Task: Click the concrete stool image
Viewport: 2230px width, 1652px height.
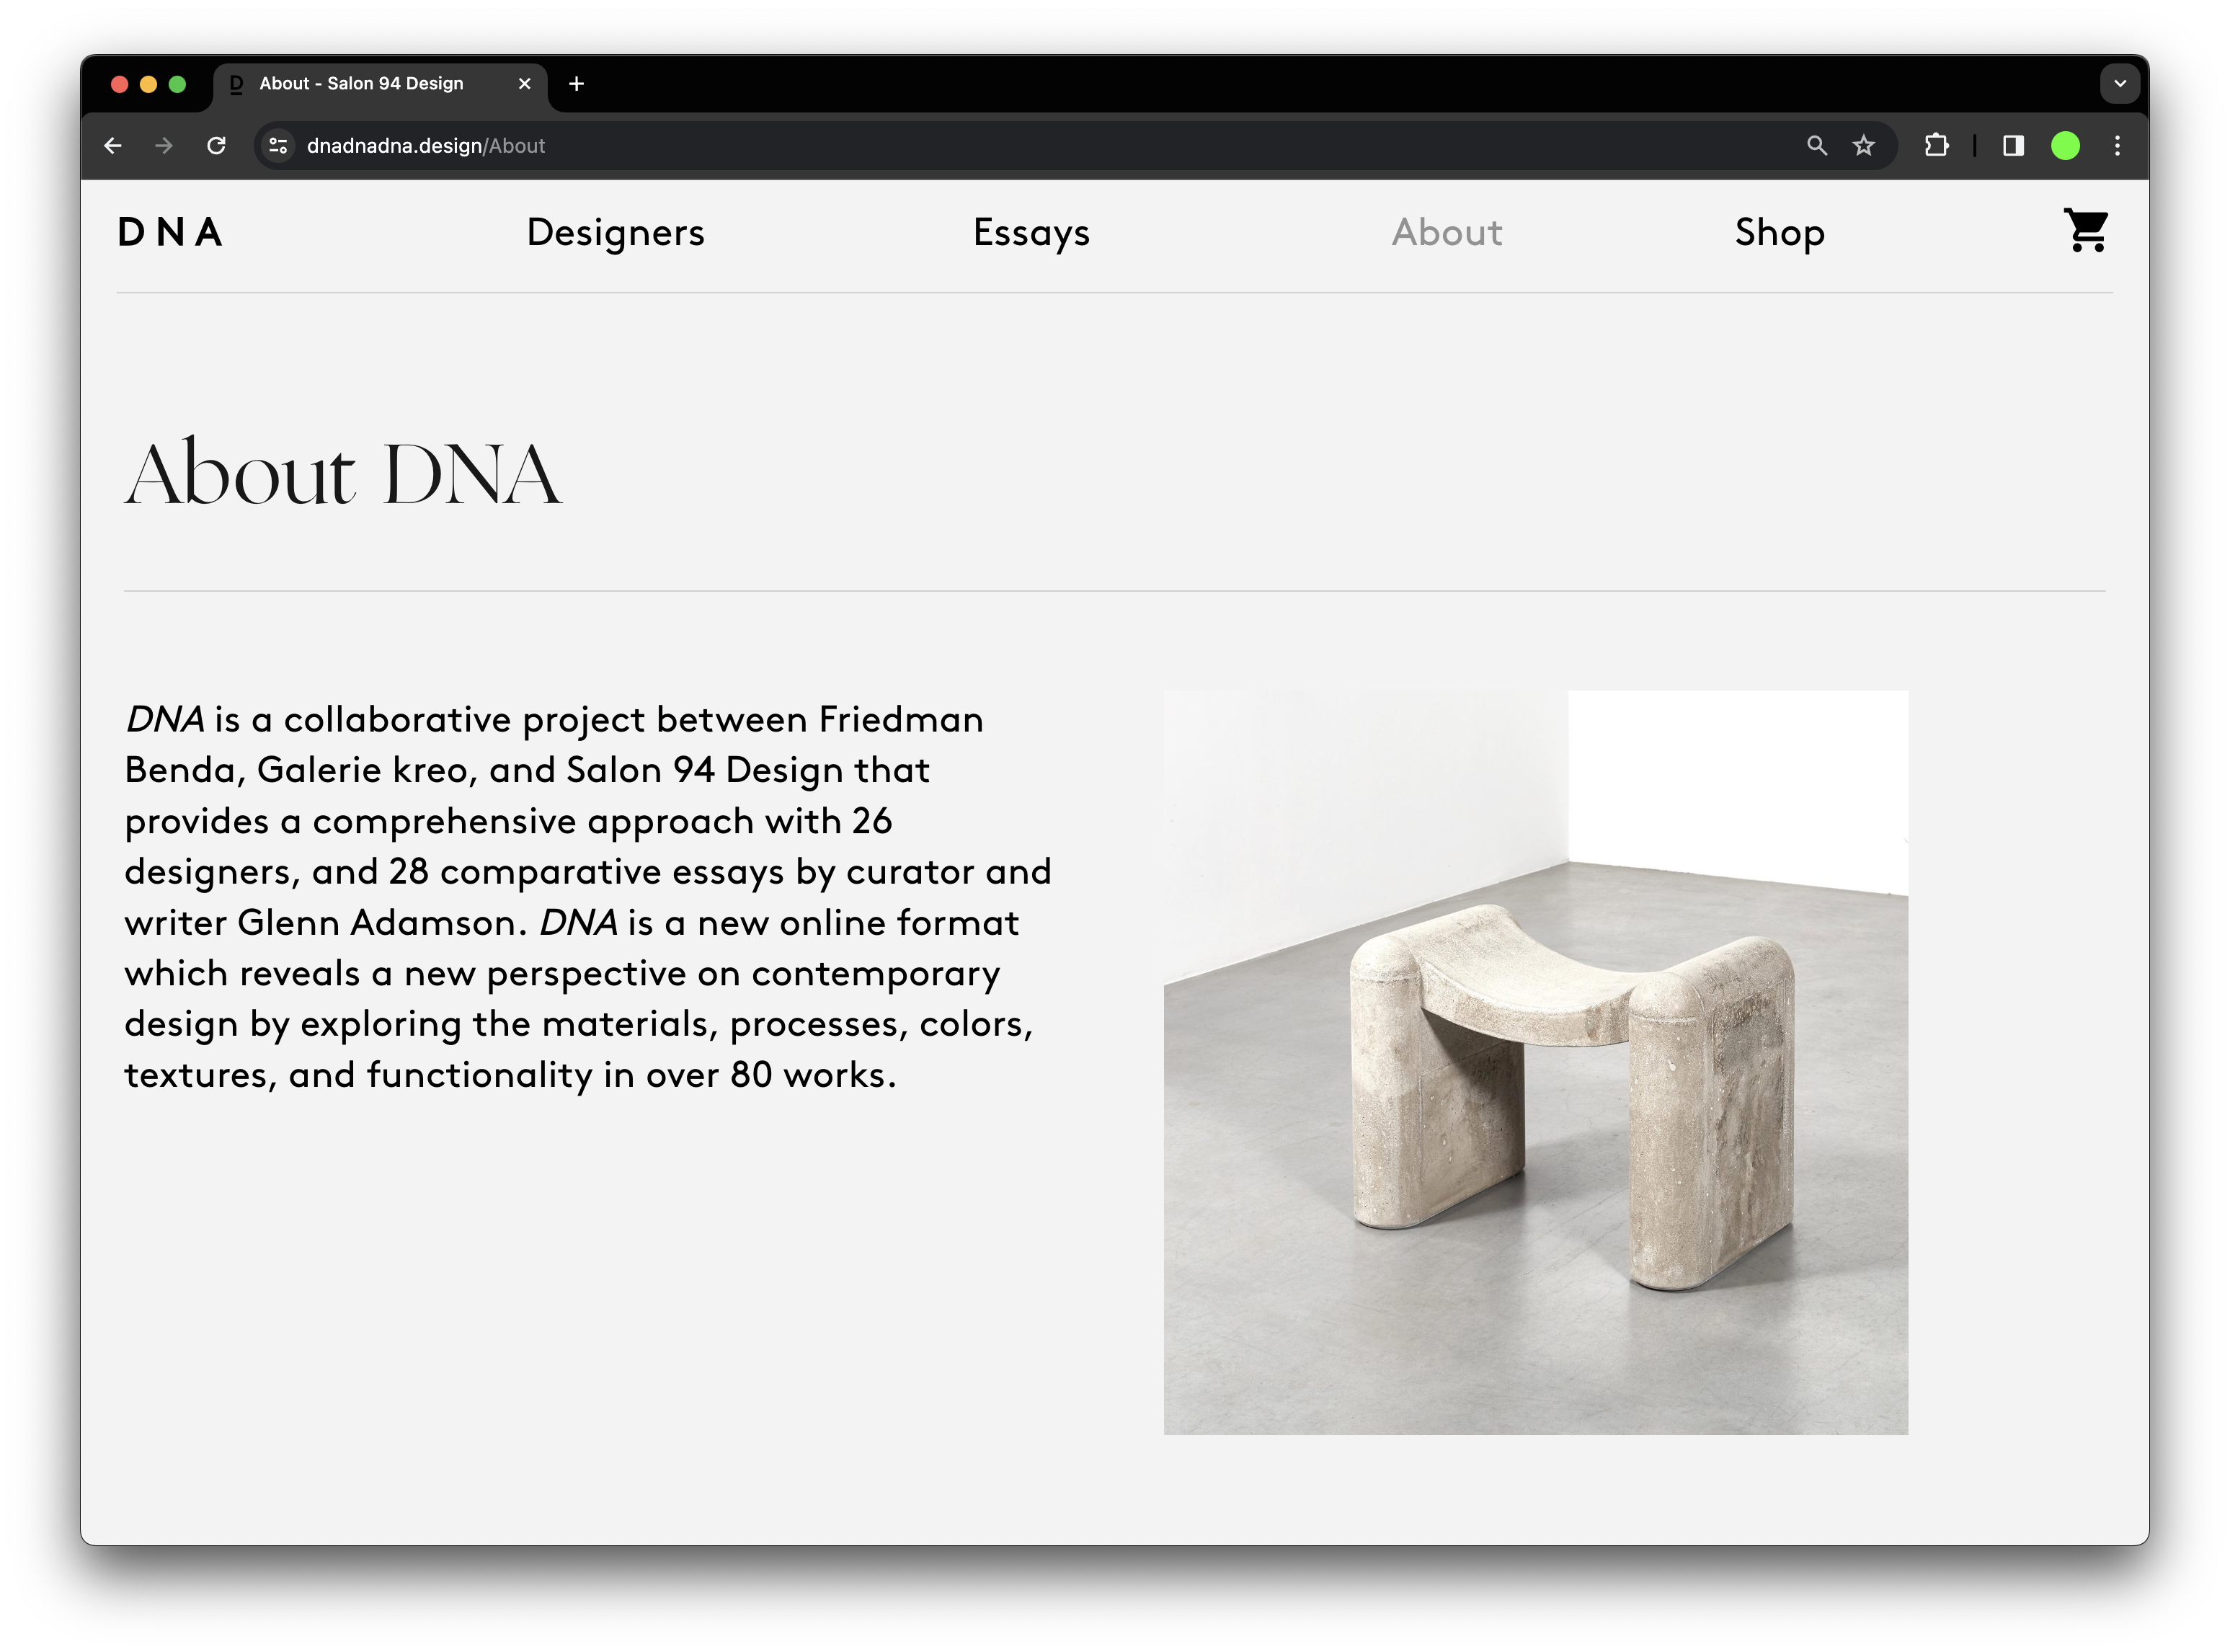Action: coord(1535,1062)
